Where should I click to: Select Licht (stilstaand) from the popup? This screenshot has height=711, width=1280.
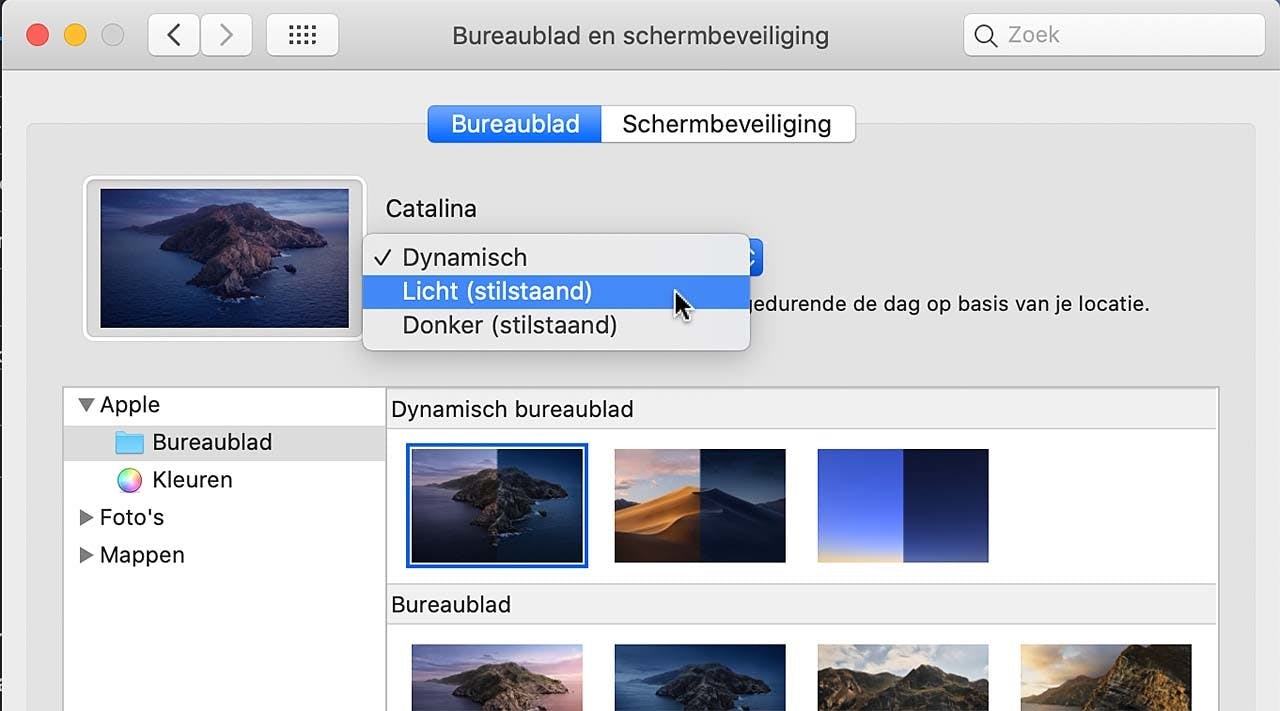point(556,291)
